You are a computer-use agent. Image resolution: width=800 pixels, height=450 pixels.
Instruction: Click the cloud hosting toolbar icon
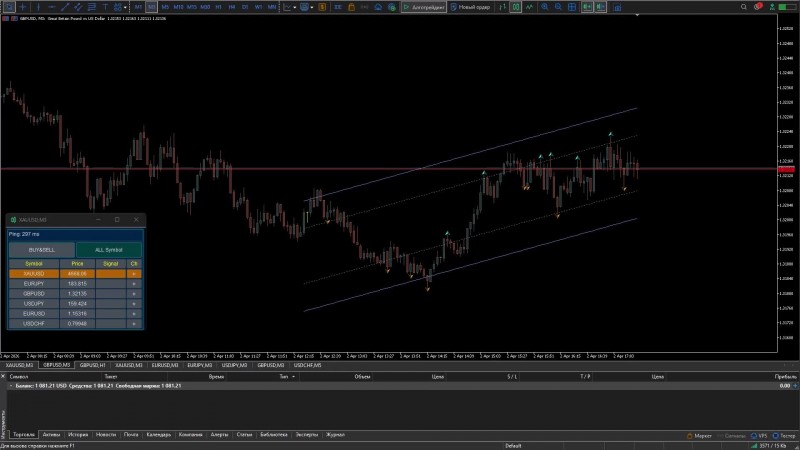coord(378,7)
